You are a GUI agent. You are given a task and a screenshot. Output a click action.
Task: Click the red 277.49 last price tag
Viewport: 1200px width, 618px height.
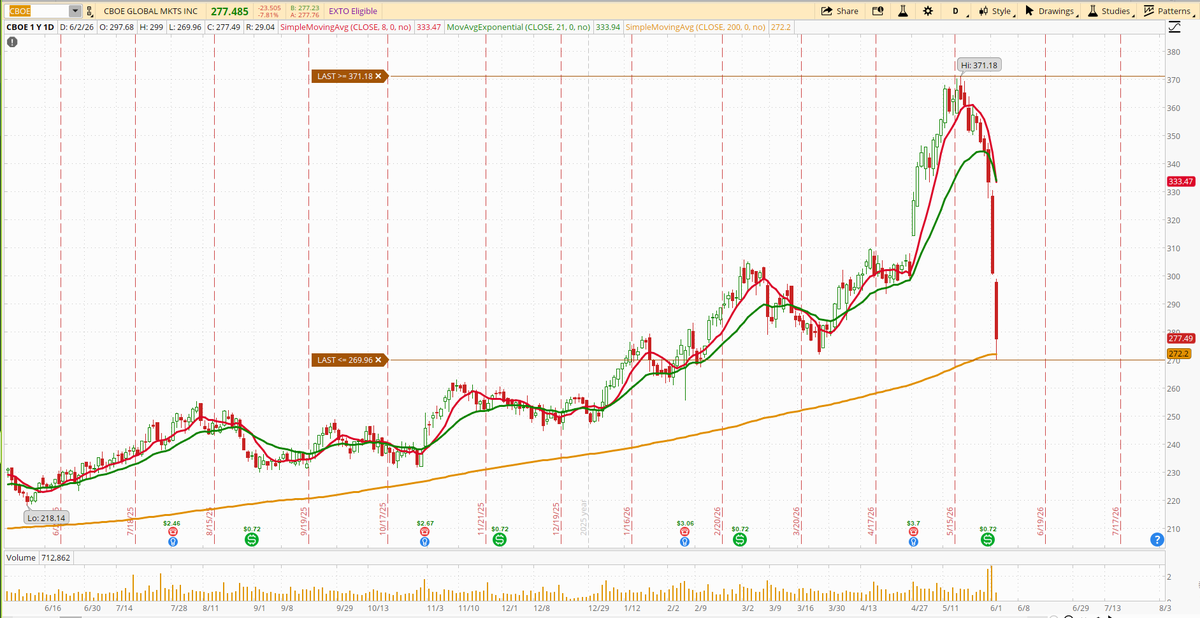click(1181, 339)
